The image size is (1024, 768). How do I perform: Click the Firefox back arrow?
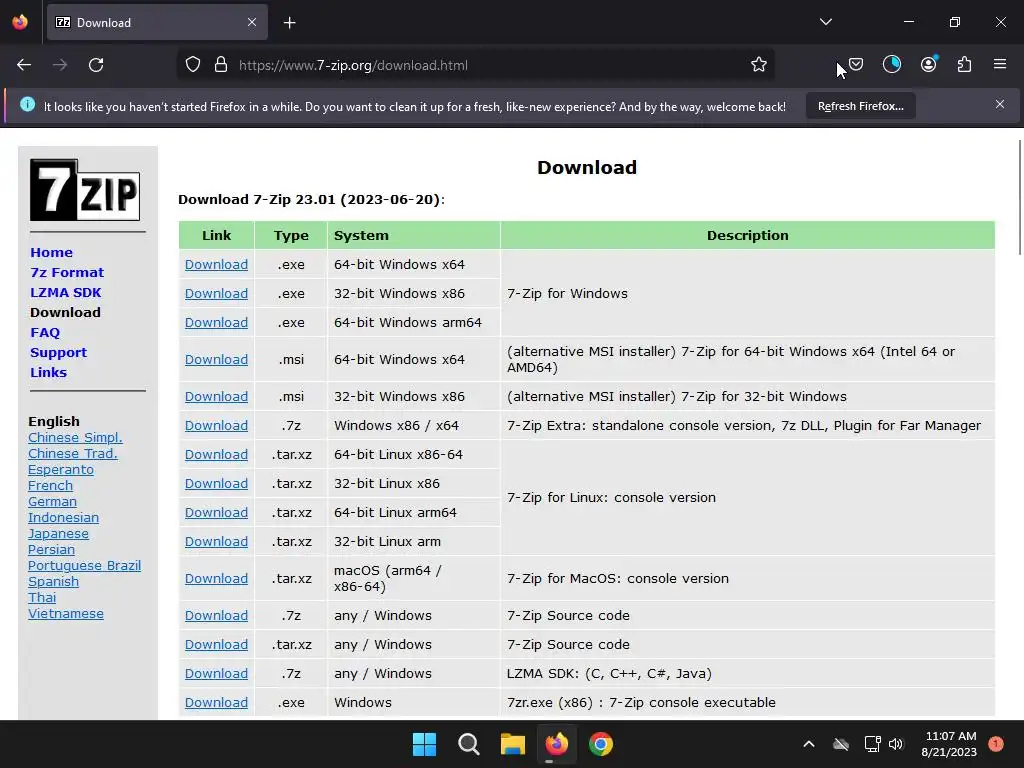[24, 65]
